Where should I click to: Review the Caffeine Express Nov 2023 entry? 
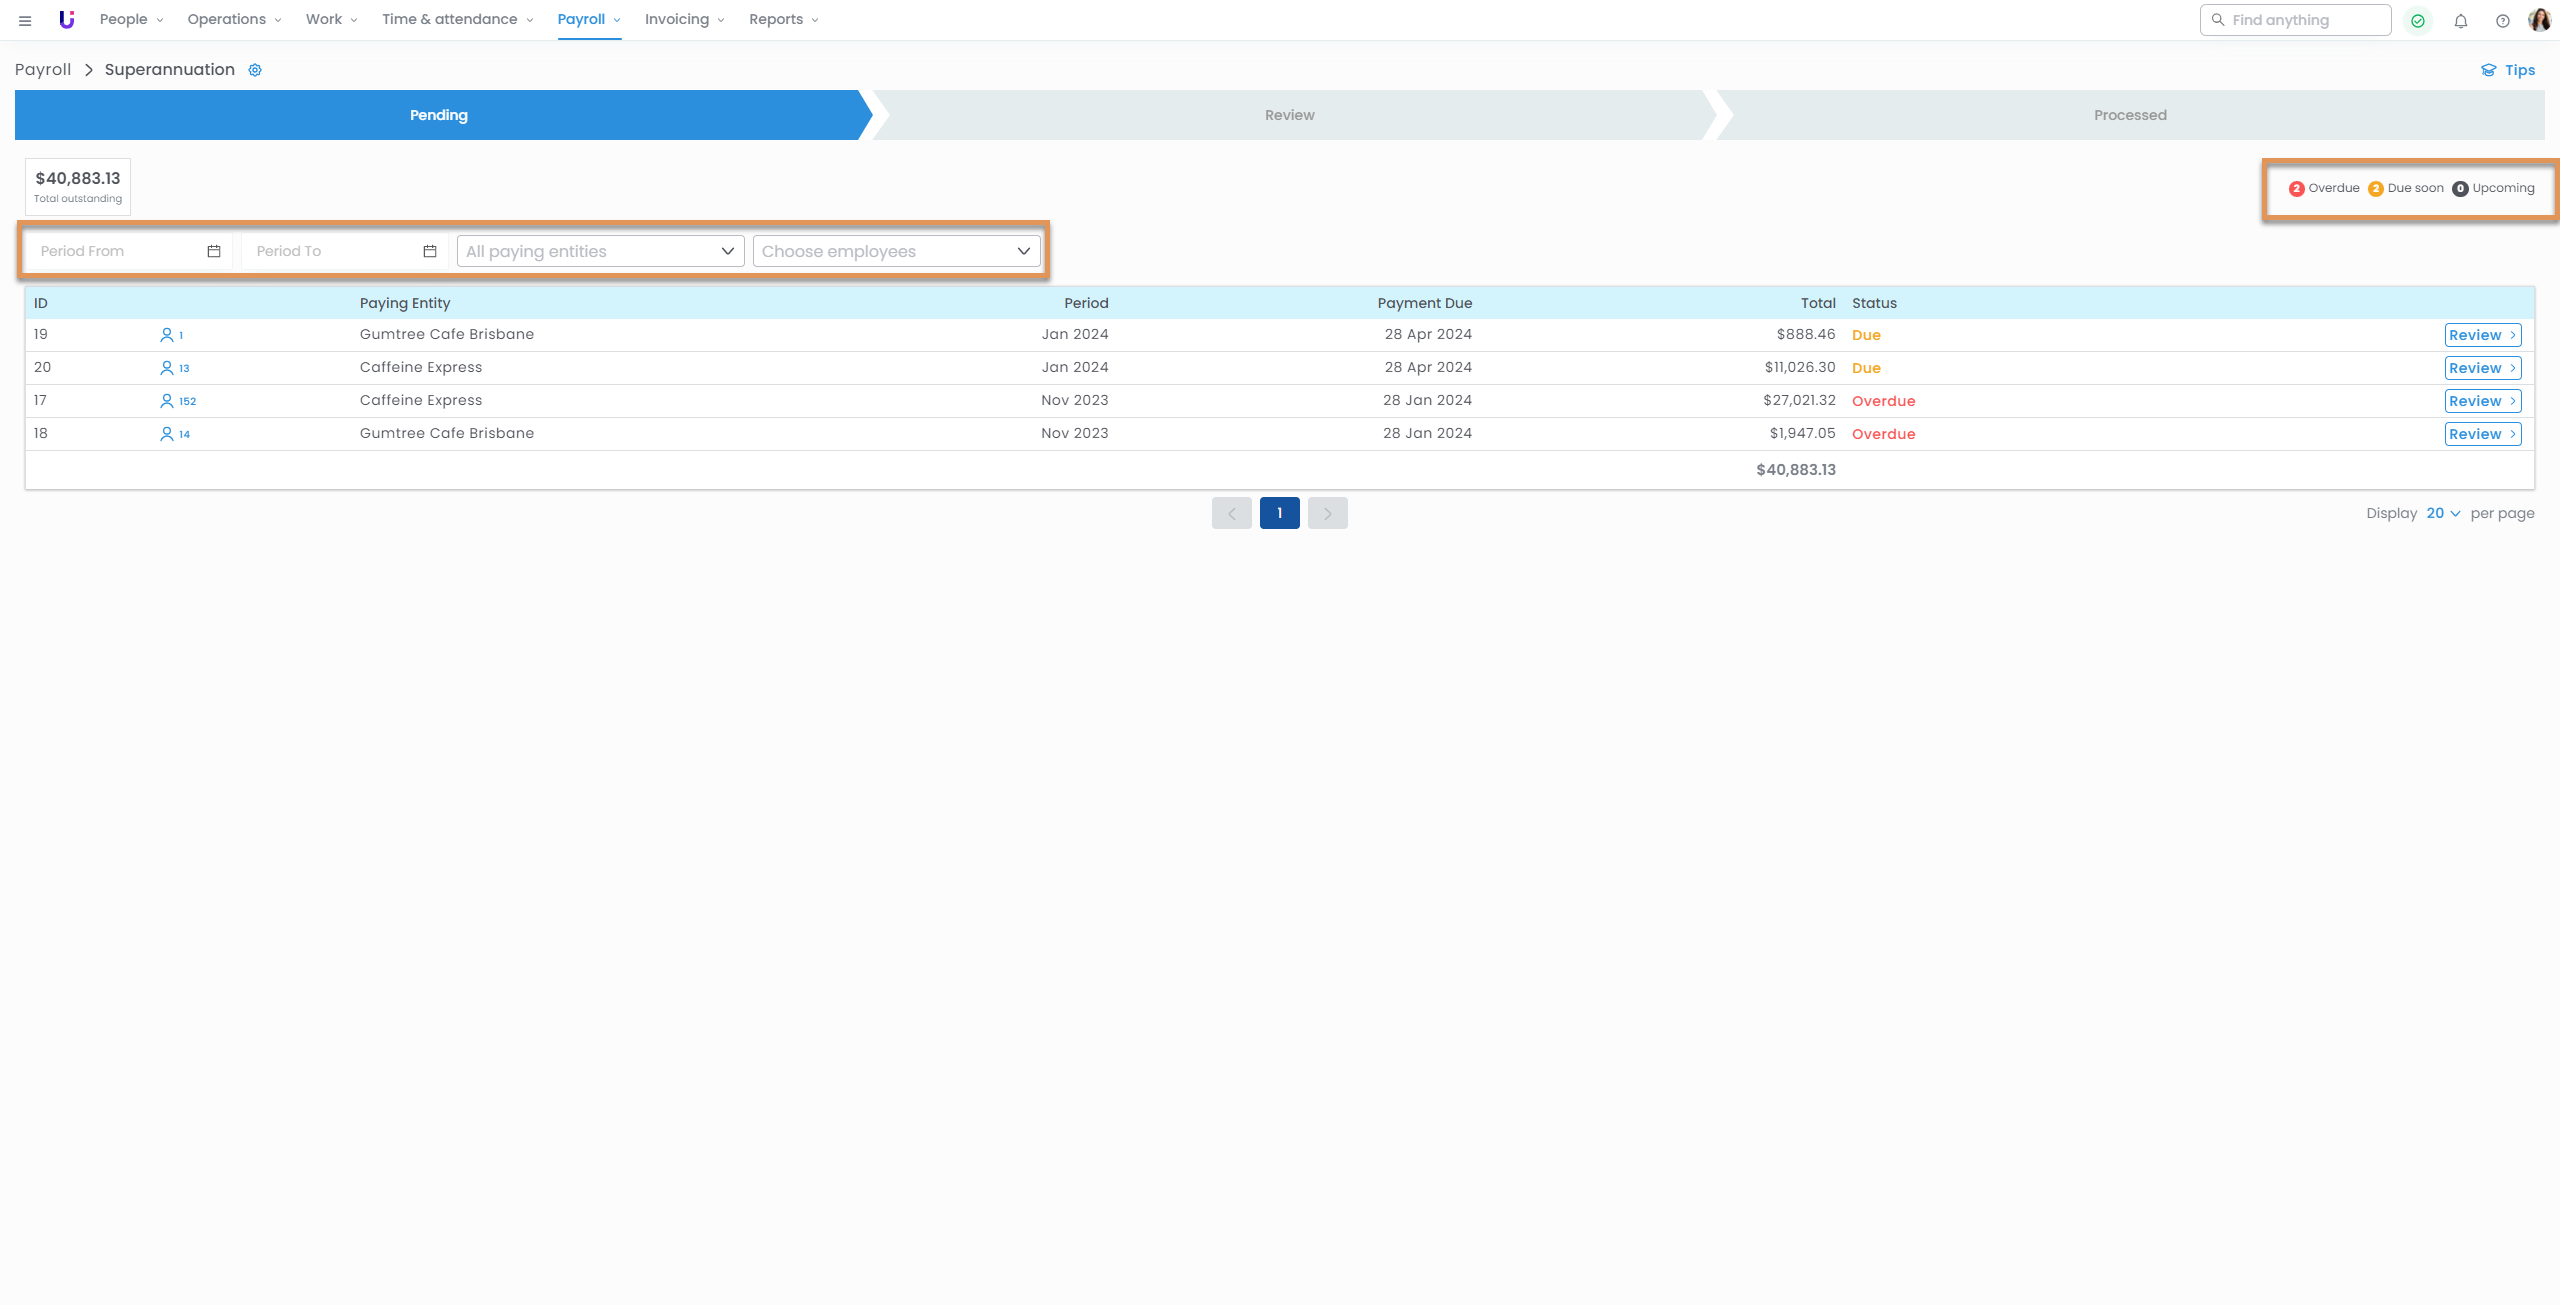(2482, 401)
